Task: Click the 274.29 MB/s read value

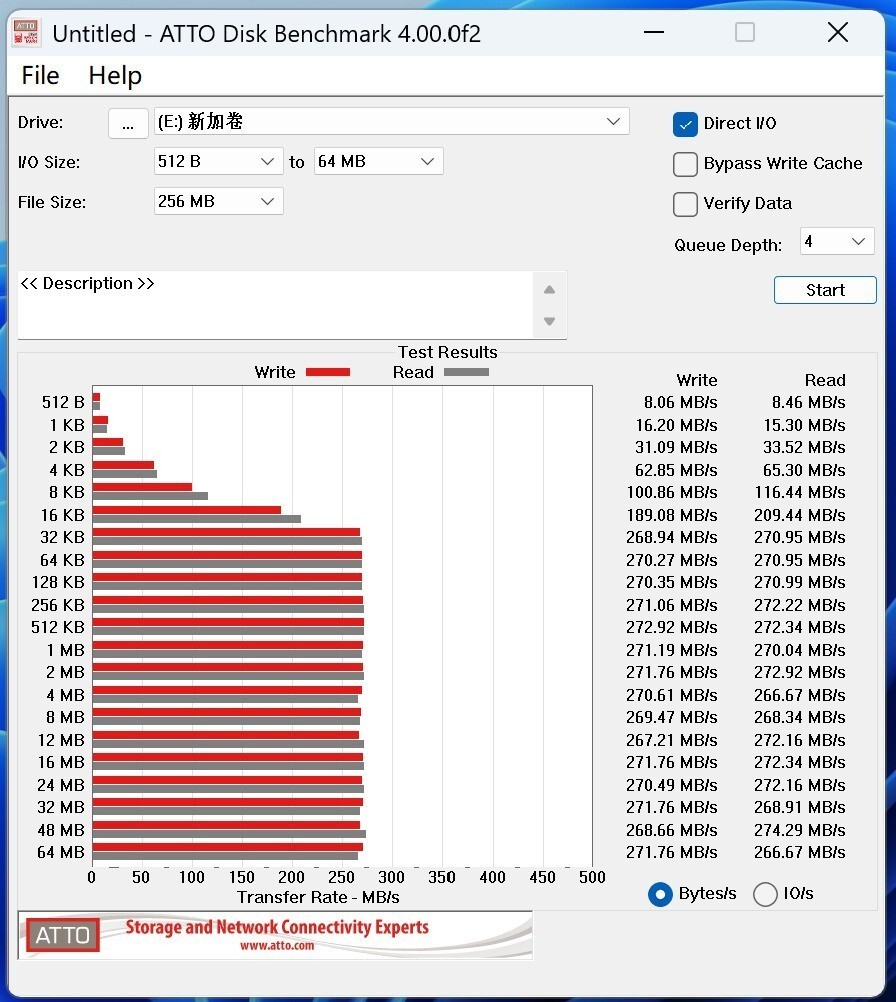Action: [799, 830]
